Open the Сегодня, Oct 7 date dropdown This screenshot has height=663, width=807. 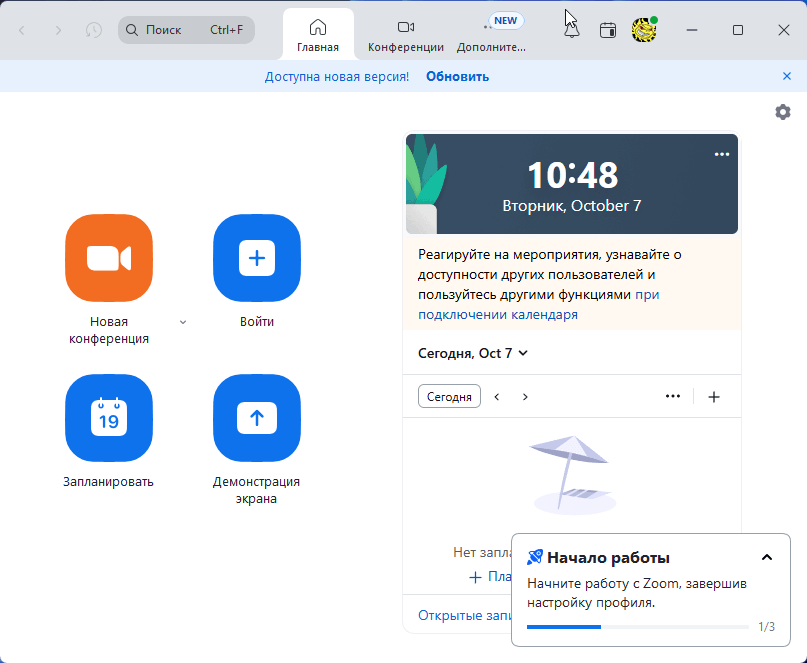473,353
